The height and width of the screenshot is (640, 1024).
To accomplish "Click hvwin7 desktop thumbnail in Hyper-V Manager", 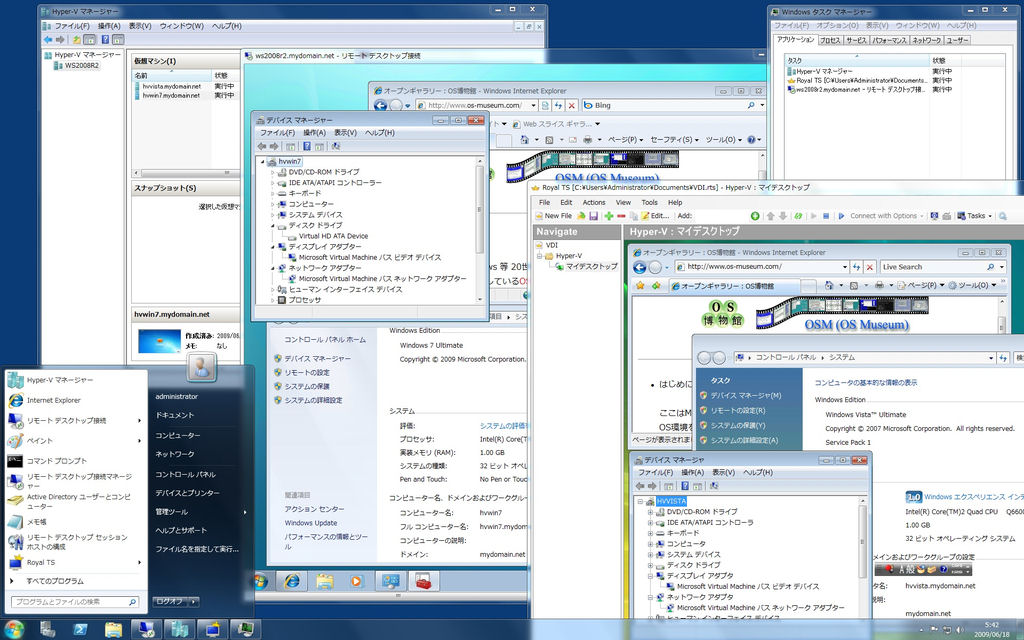I will click(159, 340).
